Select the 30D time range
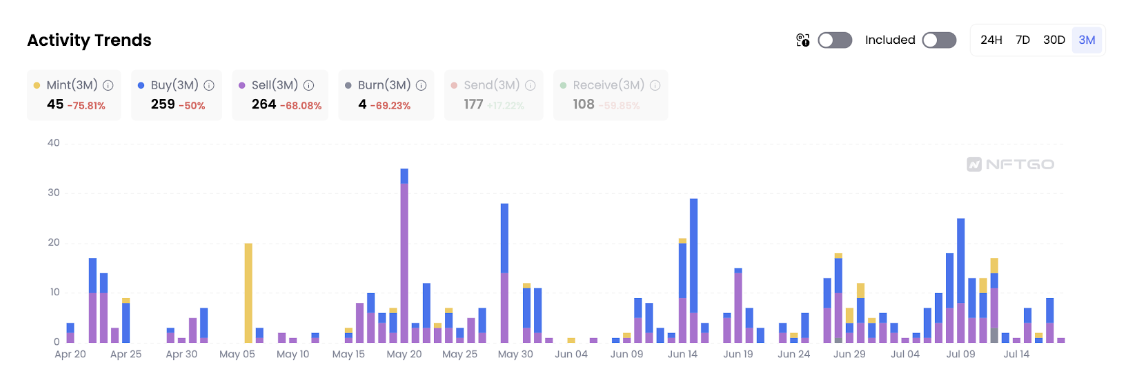The width and height of the screenshot is (1124, 382). (1054, 40)
